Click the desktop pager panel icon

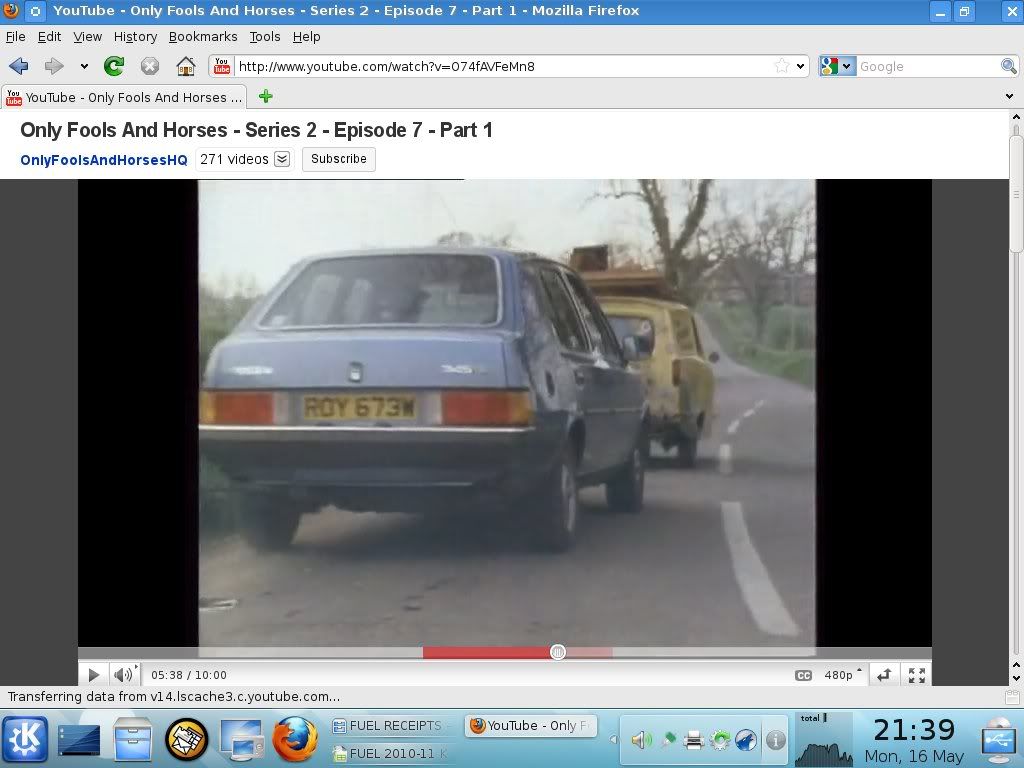point(79,740)
